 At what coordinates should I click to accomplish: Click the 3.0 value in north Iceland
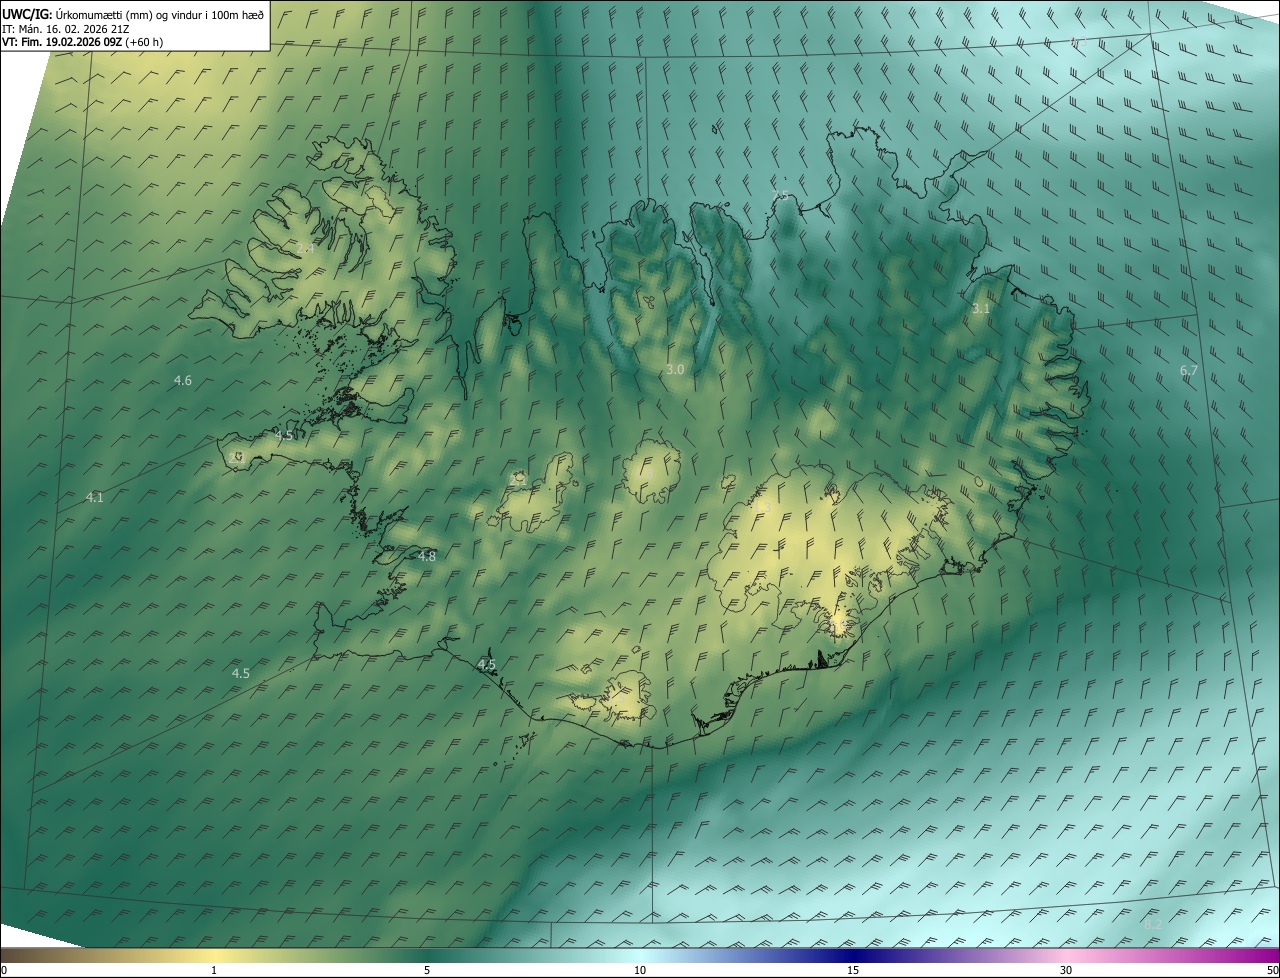(675, 370)
